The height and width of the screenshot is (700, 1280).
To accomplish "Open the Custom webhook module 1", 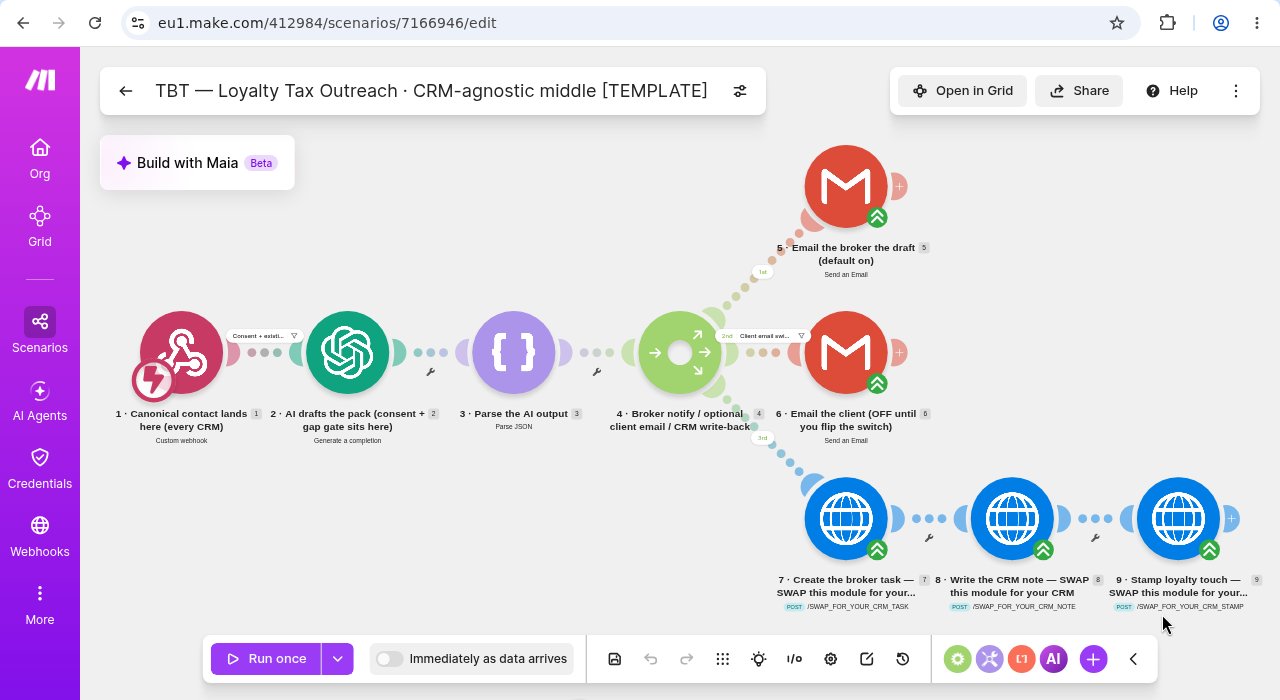I will [x=181, y=352].
